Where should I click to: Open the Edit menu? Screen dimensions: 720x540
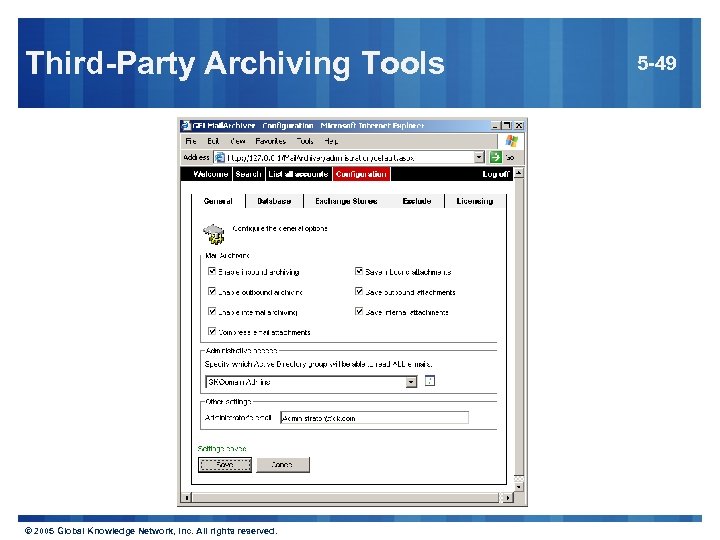[x=213, y=141]
